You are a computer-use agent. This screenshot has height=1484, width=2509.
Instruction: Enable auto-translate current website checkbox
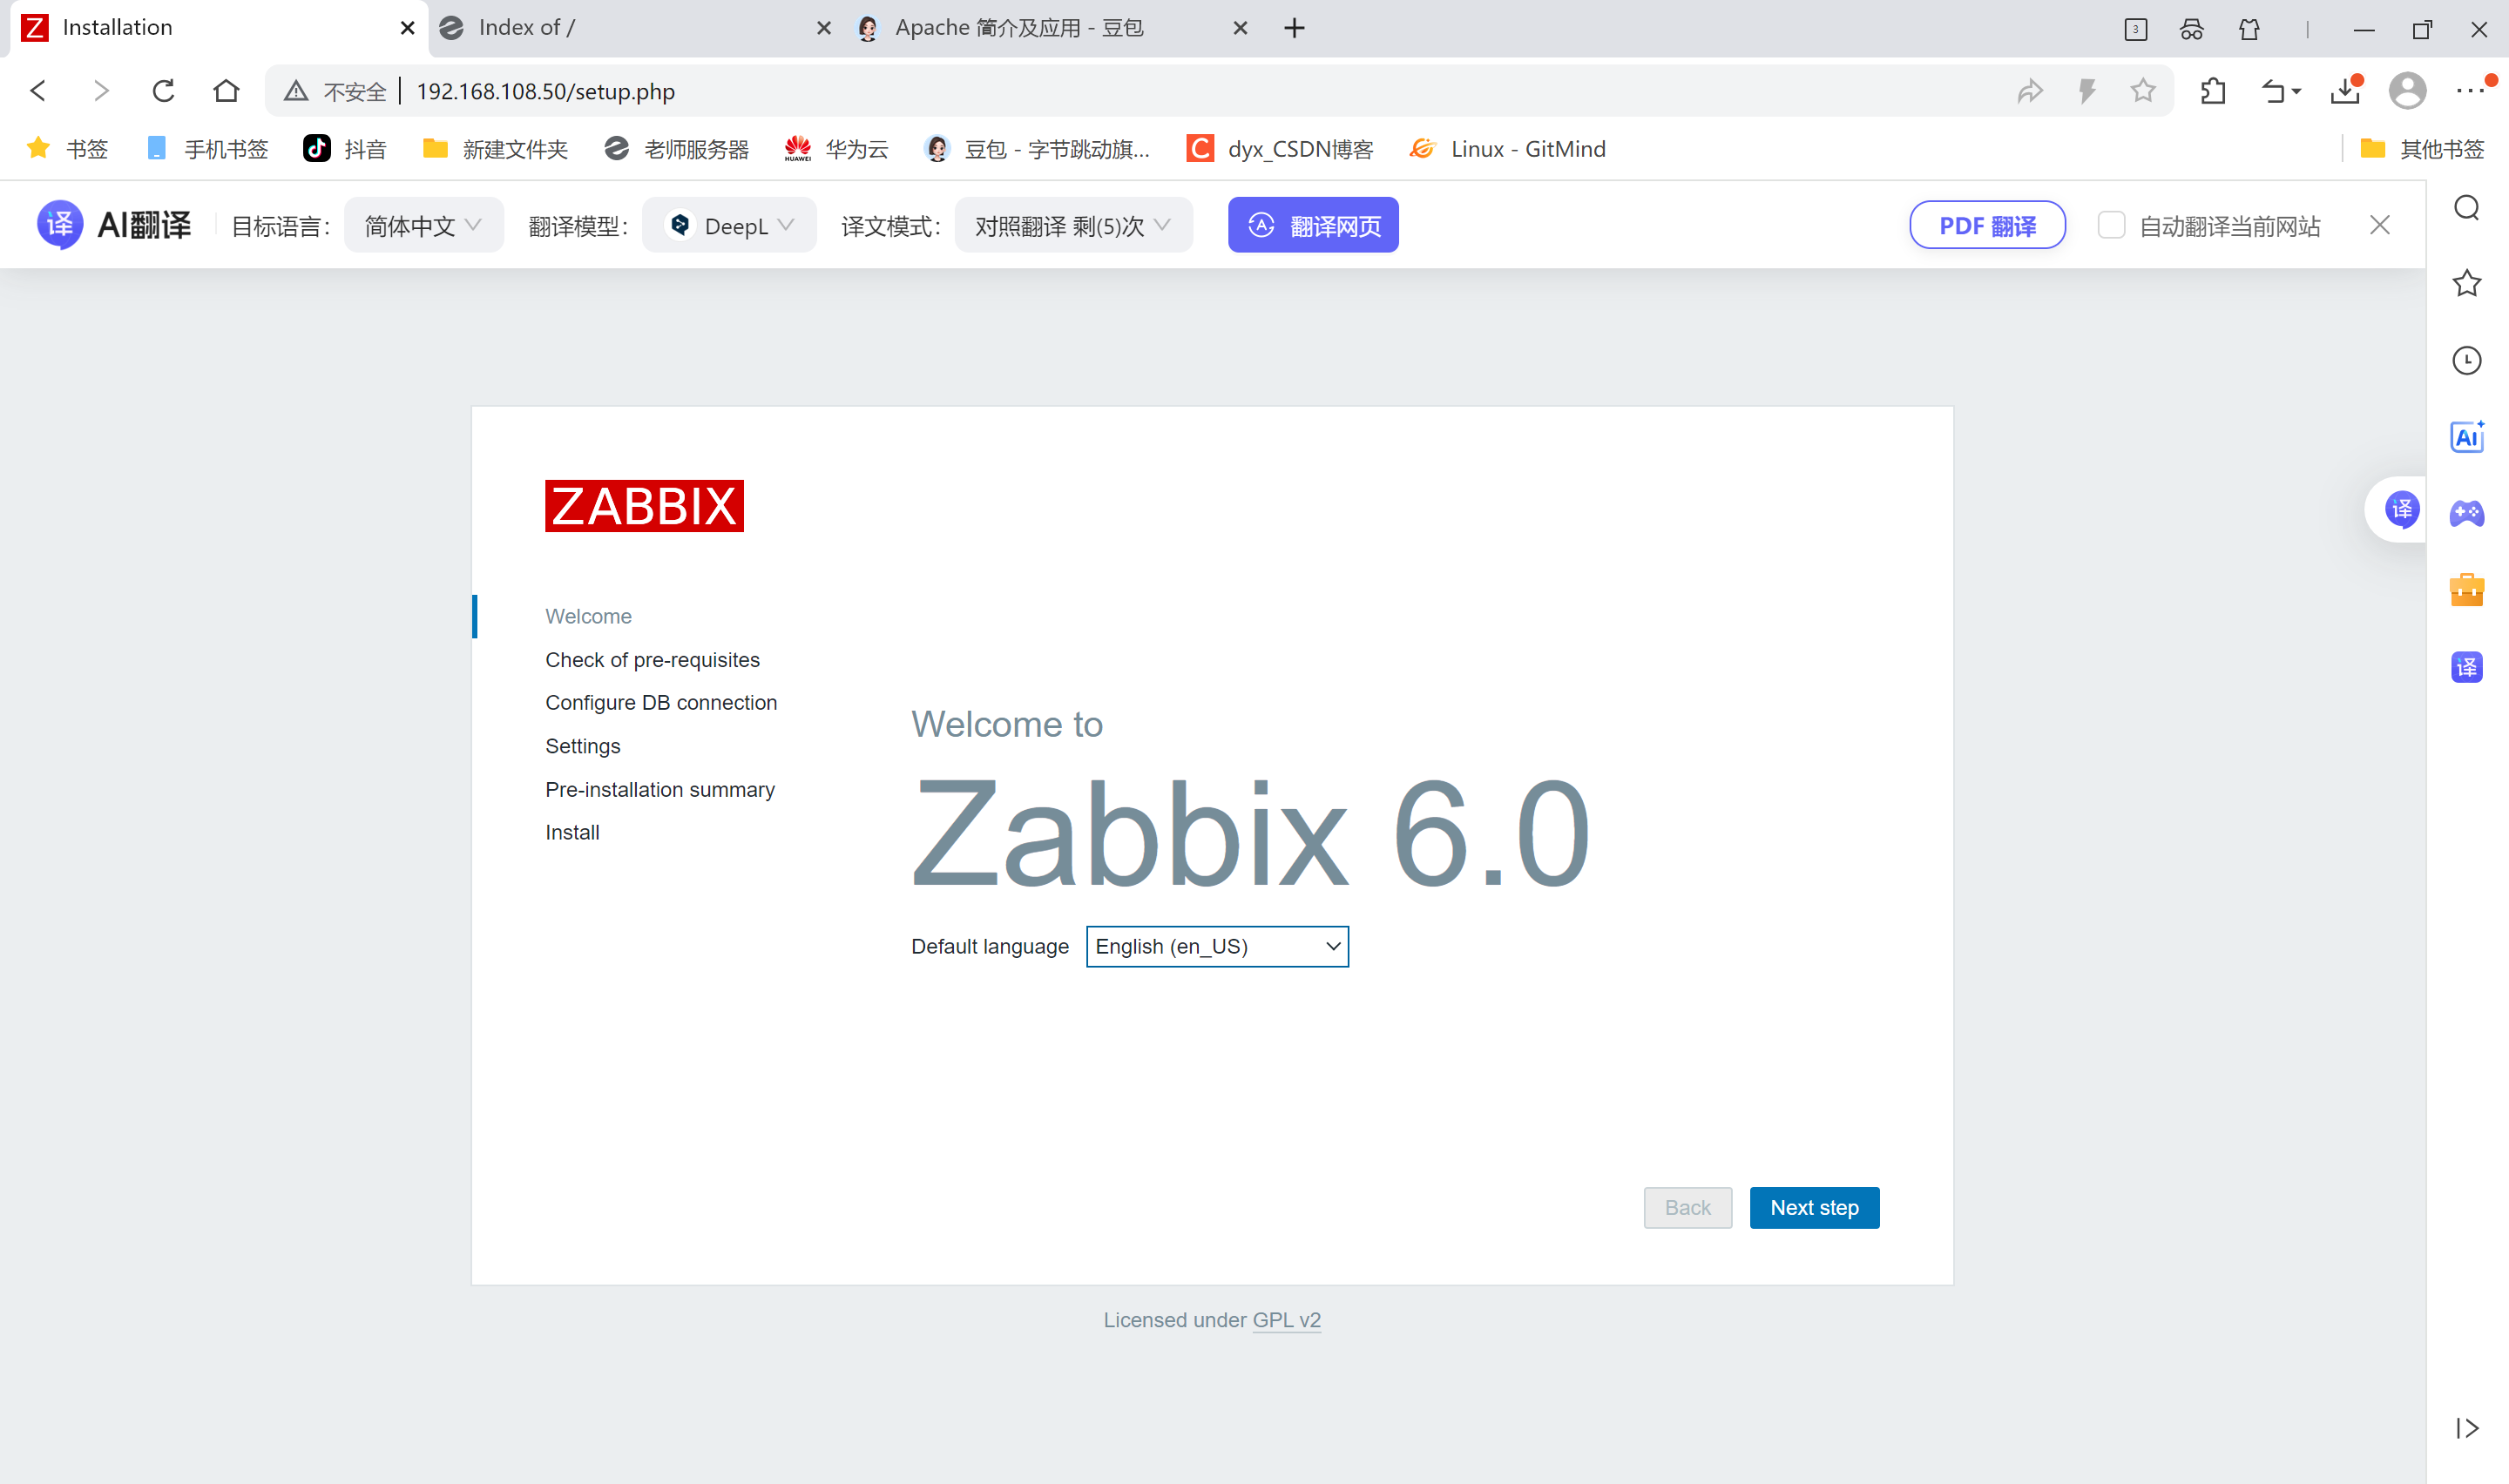coord(2111,225)
